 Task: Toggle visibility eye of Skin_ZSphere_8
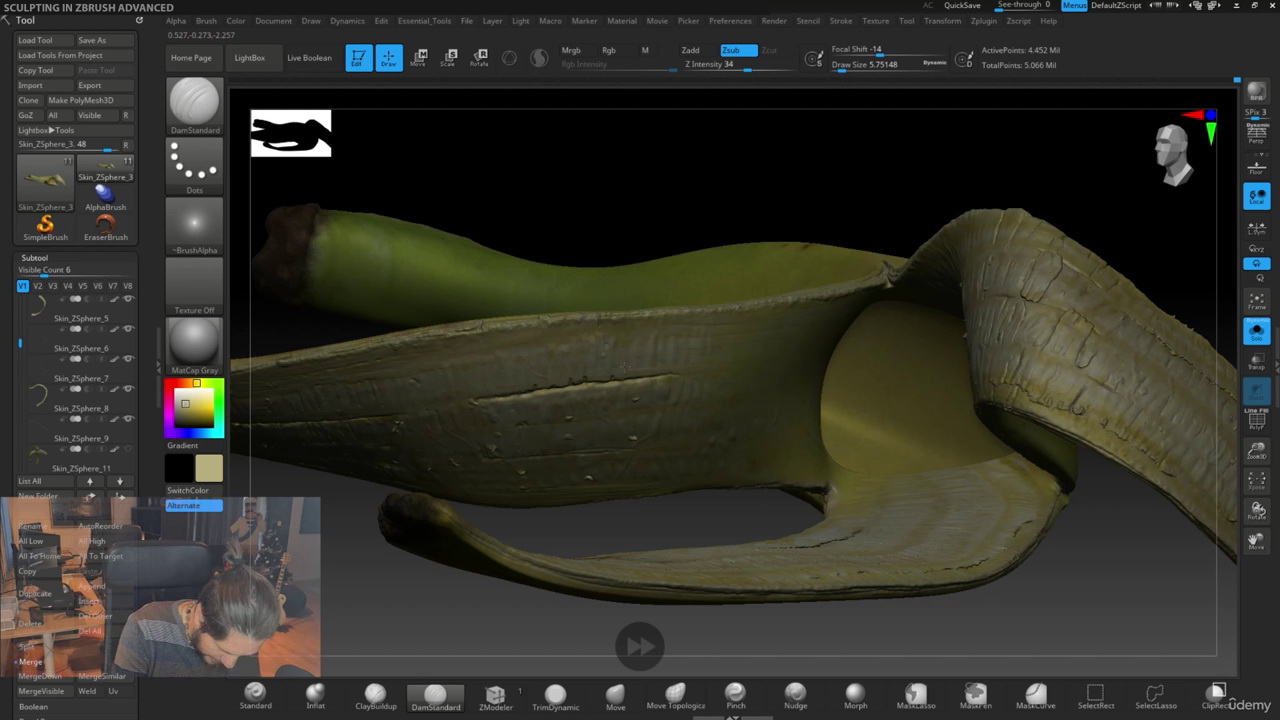[128, 389]
